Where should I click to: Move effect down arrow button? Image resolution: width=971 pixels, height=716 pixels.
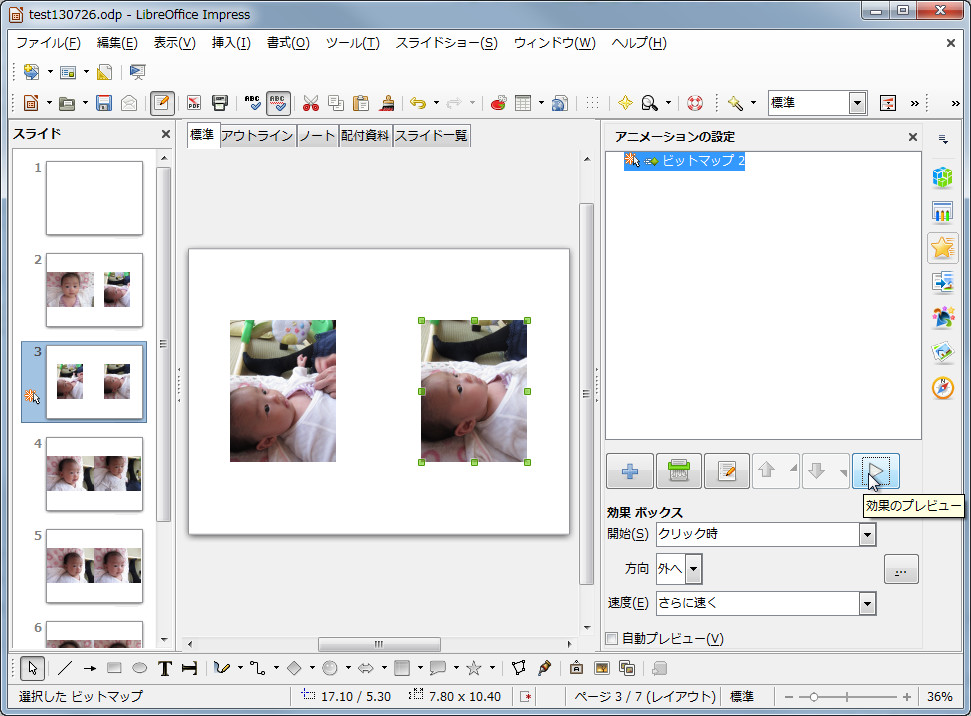pyautogui.click(x=817, y=471)
